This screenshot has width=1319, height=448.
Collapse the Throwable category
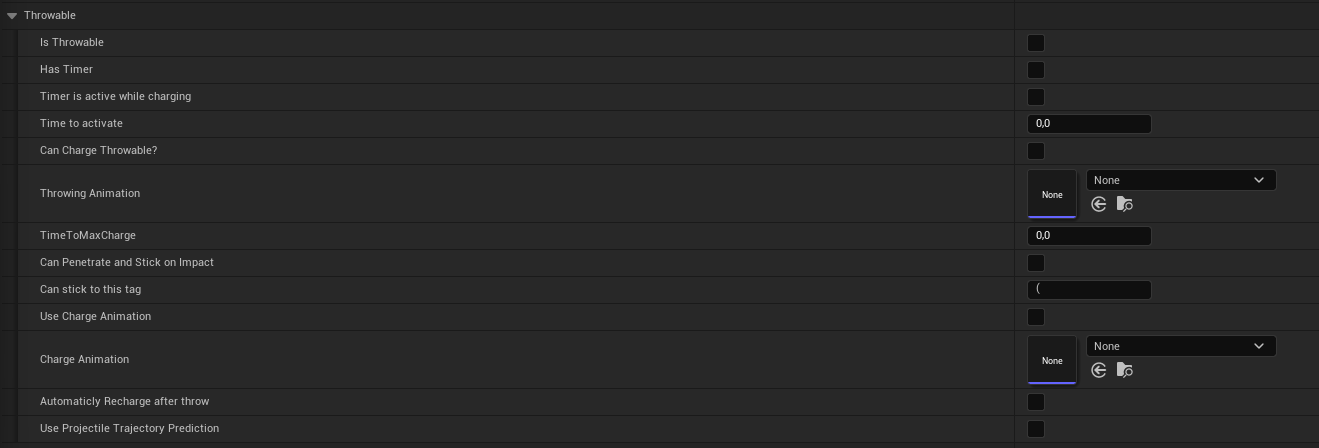point(12,16)
